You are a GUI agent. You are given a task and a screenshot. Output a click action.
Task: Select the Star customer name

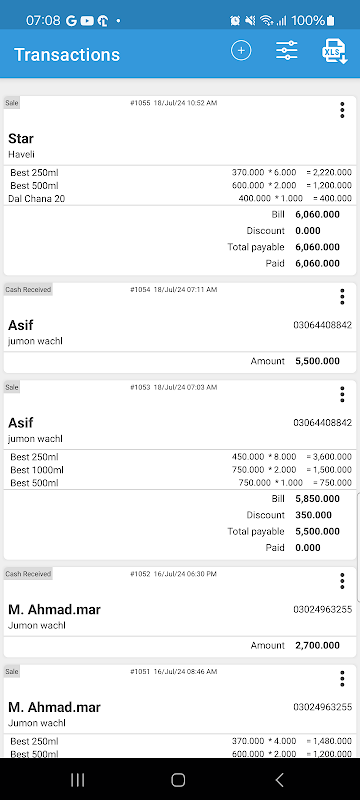tap(21, 138)
